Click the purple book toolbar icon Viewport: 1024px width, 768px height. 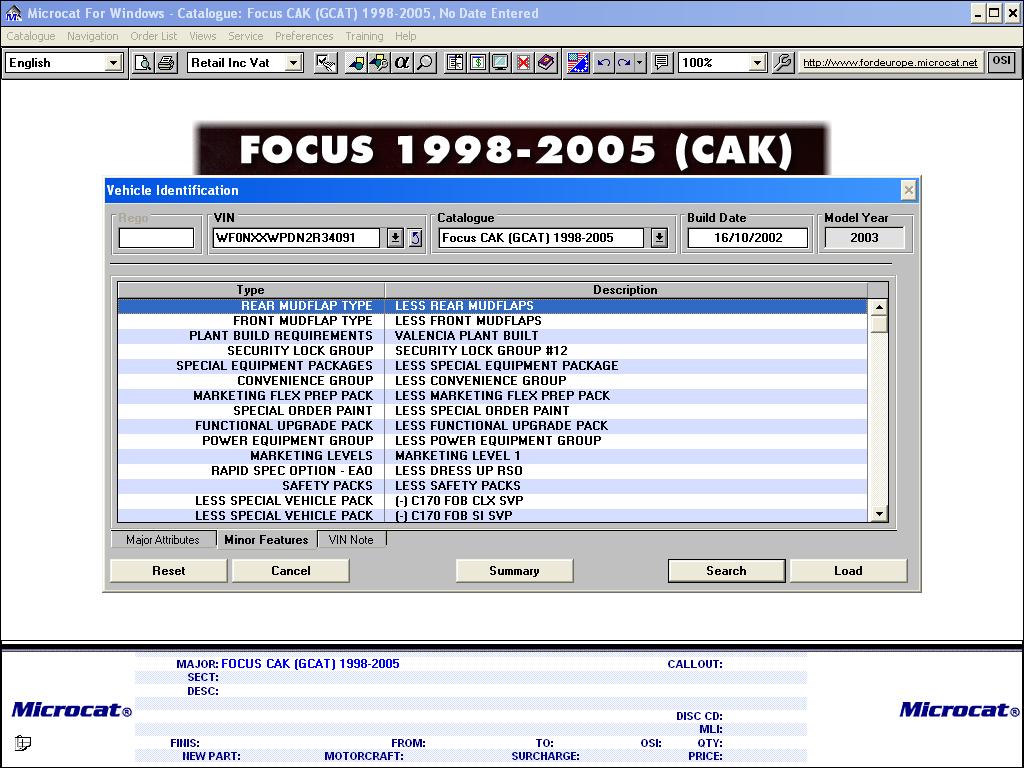pos(545,62)
